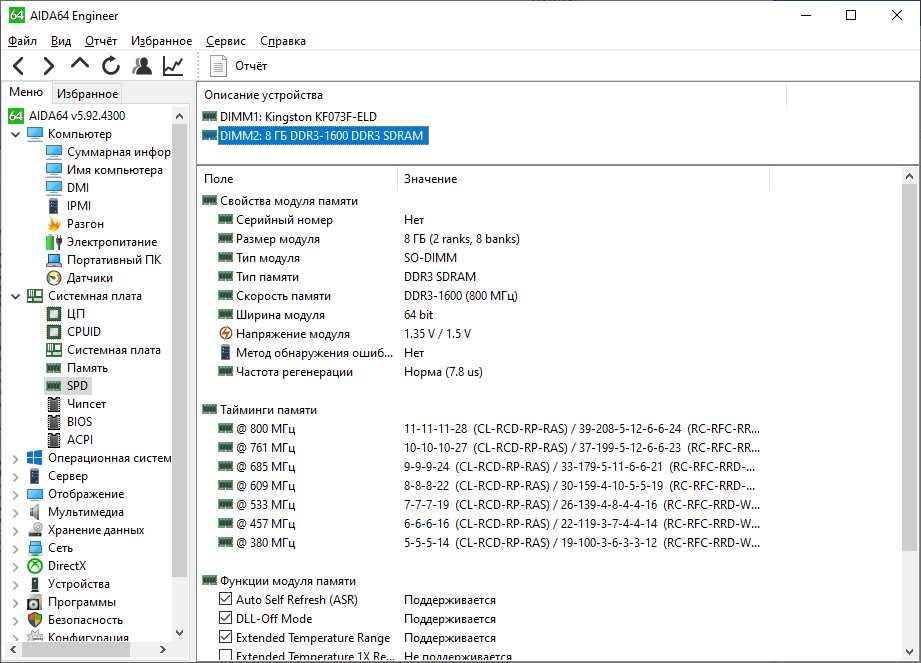The image size is (921, 663).
Task: Toggle the Extended Temperature Range checkbox
Action: (226, 637)
